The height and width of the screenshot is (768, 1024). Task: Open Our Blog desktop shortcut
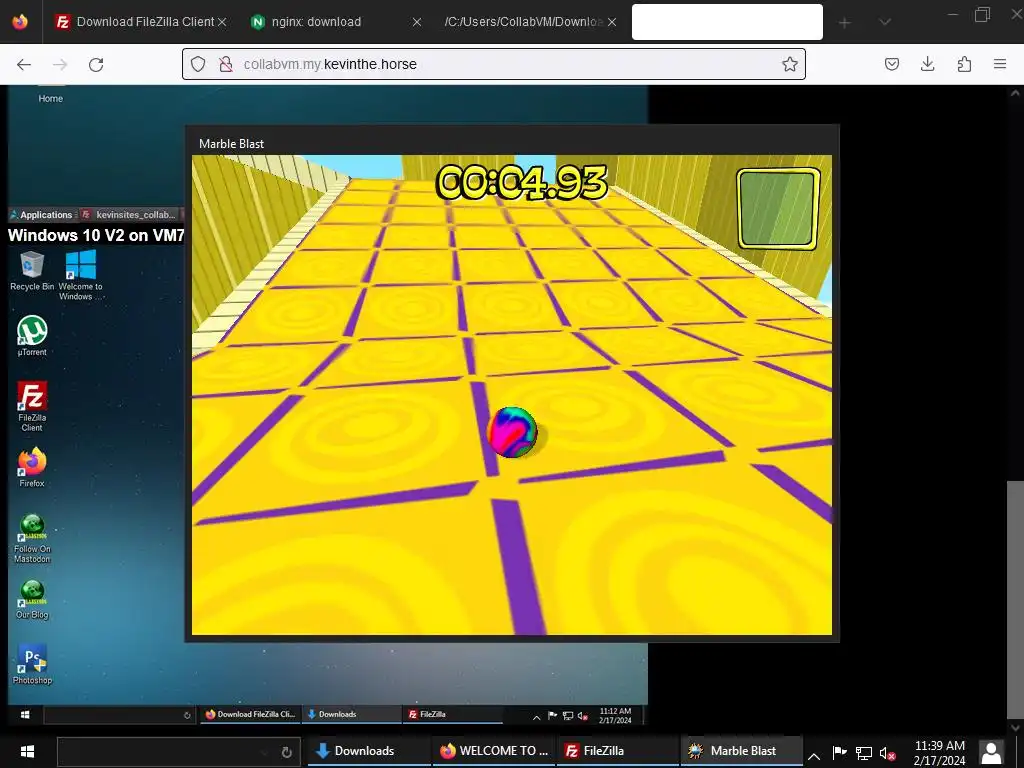tap(32, 600)
